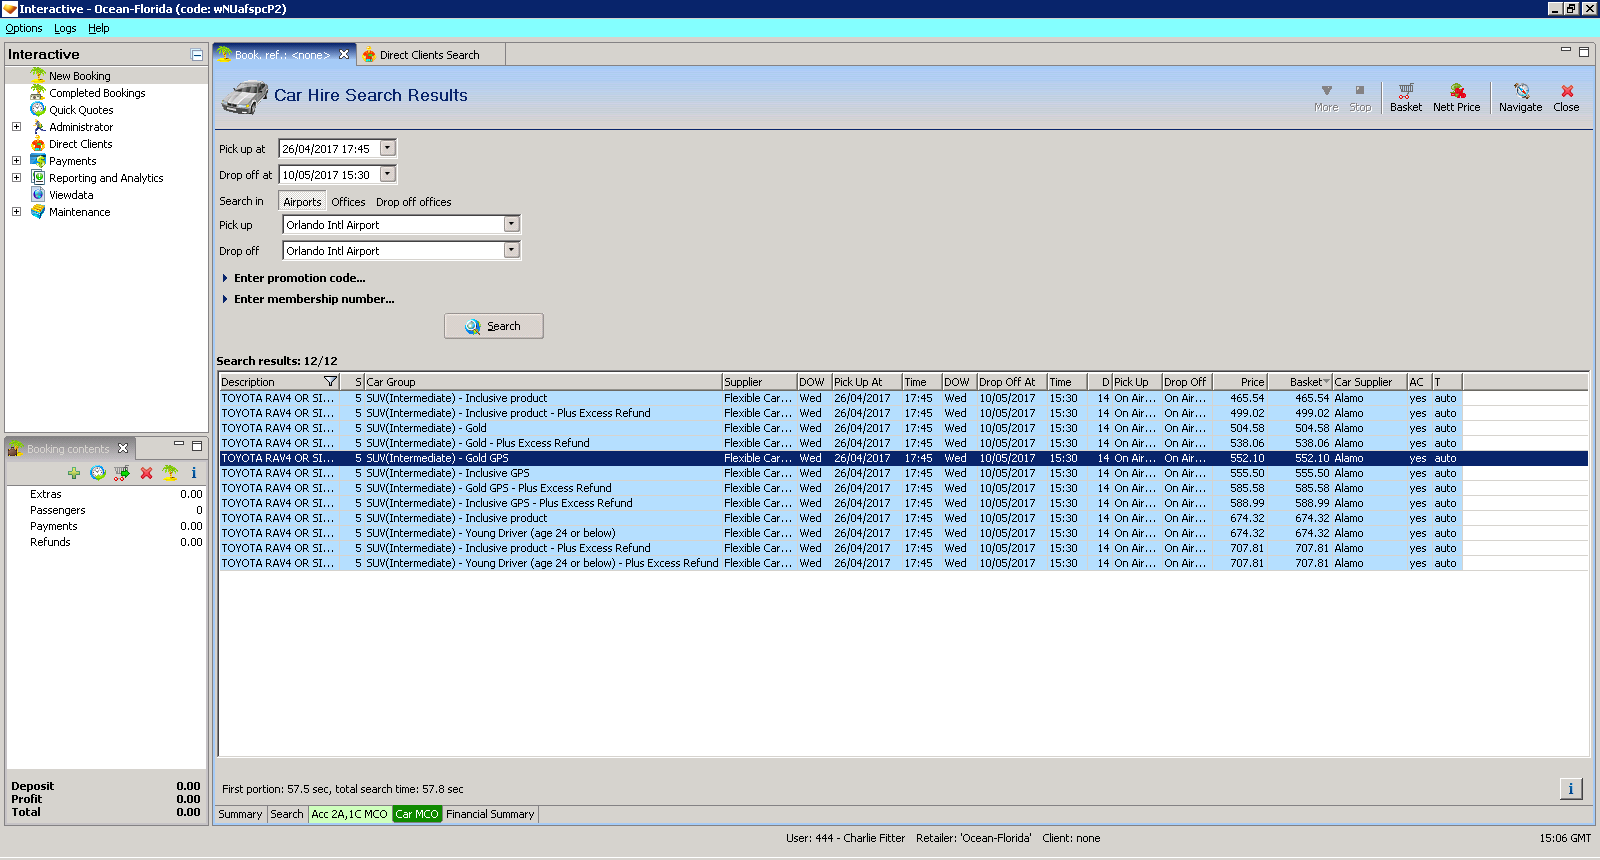Screen dimensions: 1600x860
Task: Add to basket via Basket toolbar button
Action: click(1405, 97)
